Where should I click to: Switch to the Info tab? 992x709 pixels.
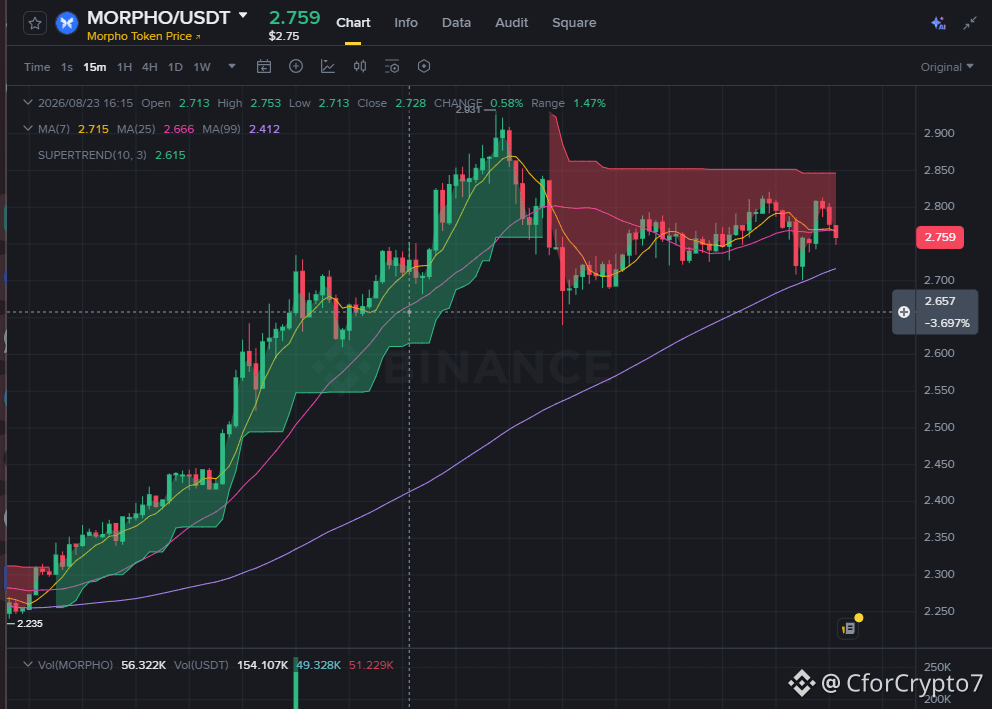pyautogui.click(x=406, y=23)
